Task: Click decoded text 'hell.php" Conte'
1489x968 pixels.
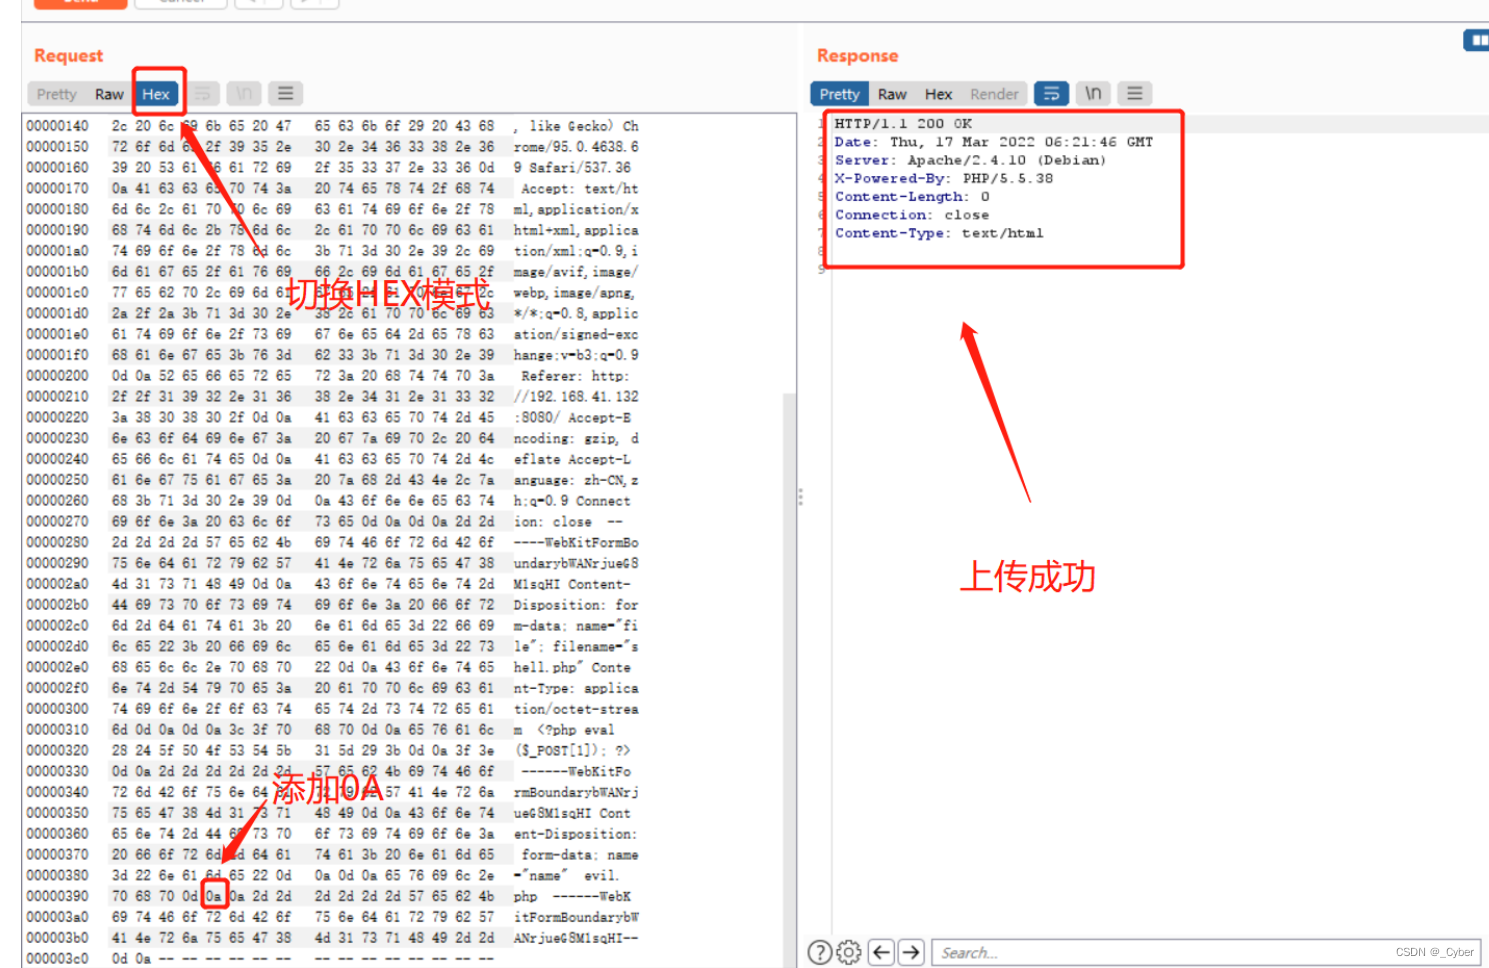Action: pyautogui.click(x=572, y=668)
